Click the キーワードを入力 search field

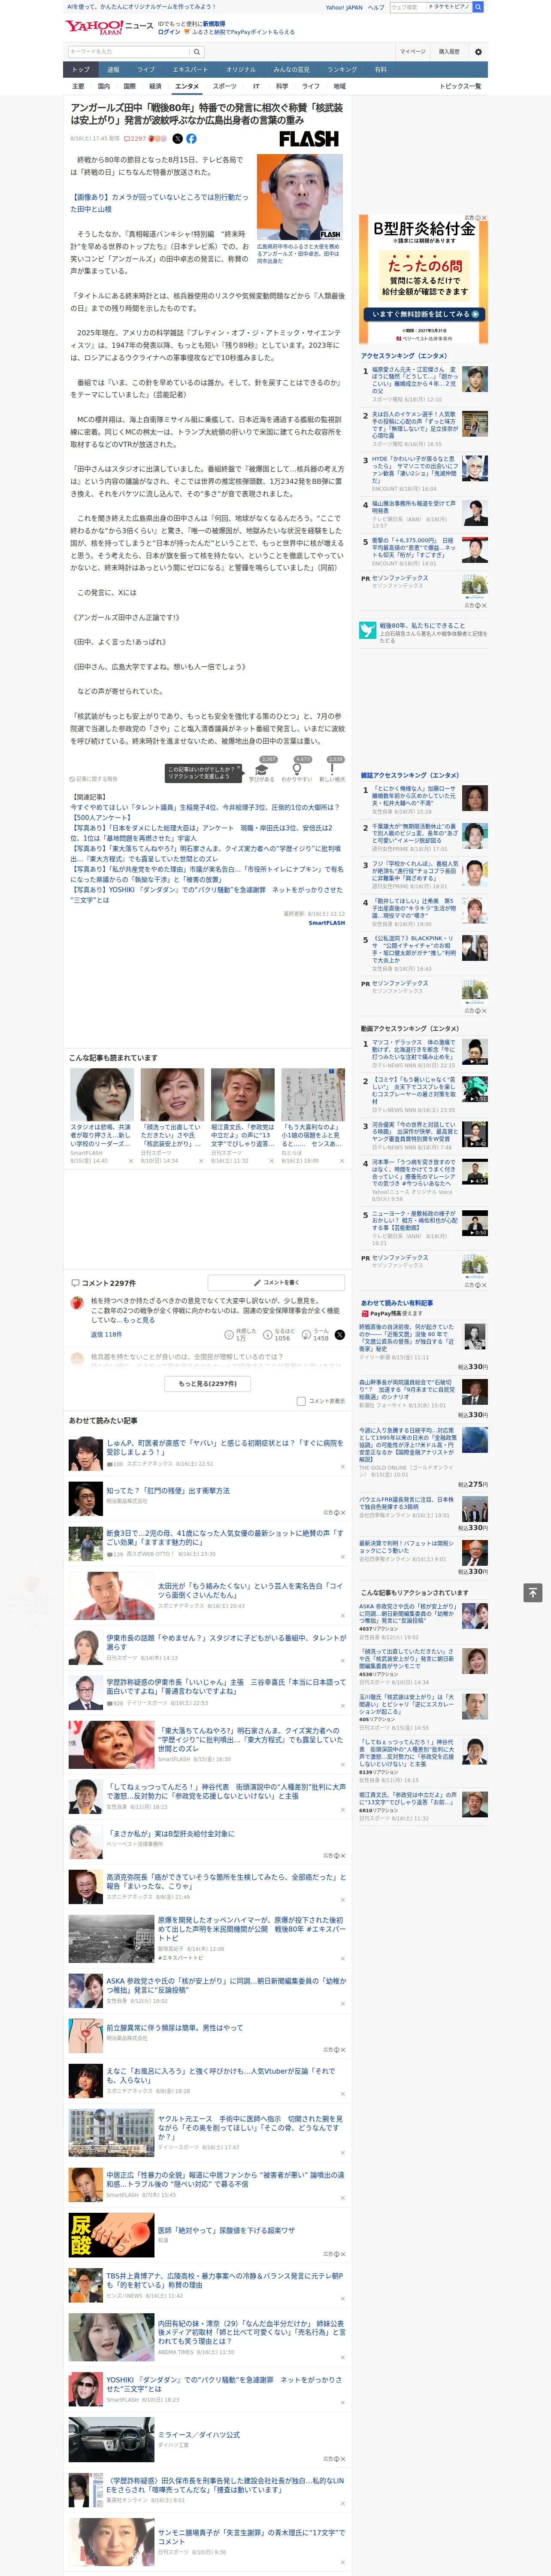[x=129, y=51]
